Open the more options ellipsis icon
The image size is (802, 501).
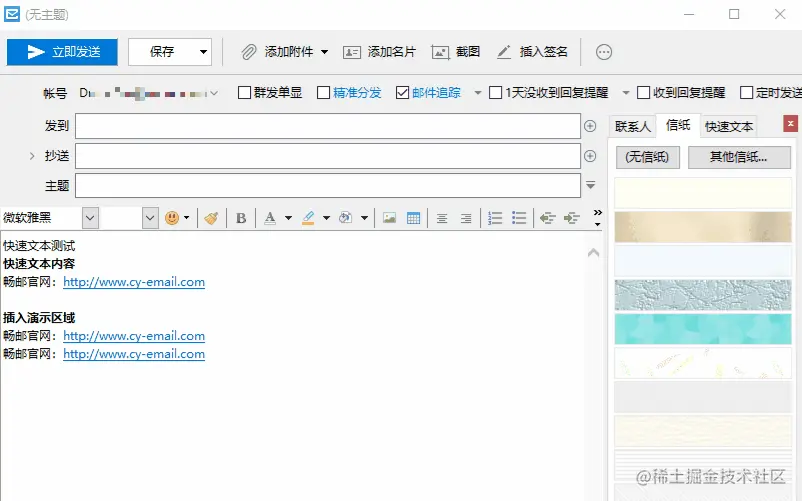tap(604, 52)
